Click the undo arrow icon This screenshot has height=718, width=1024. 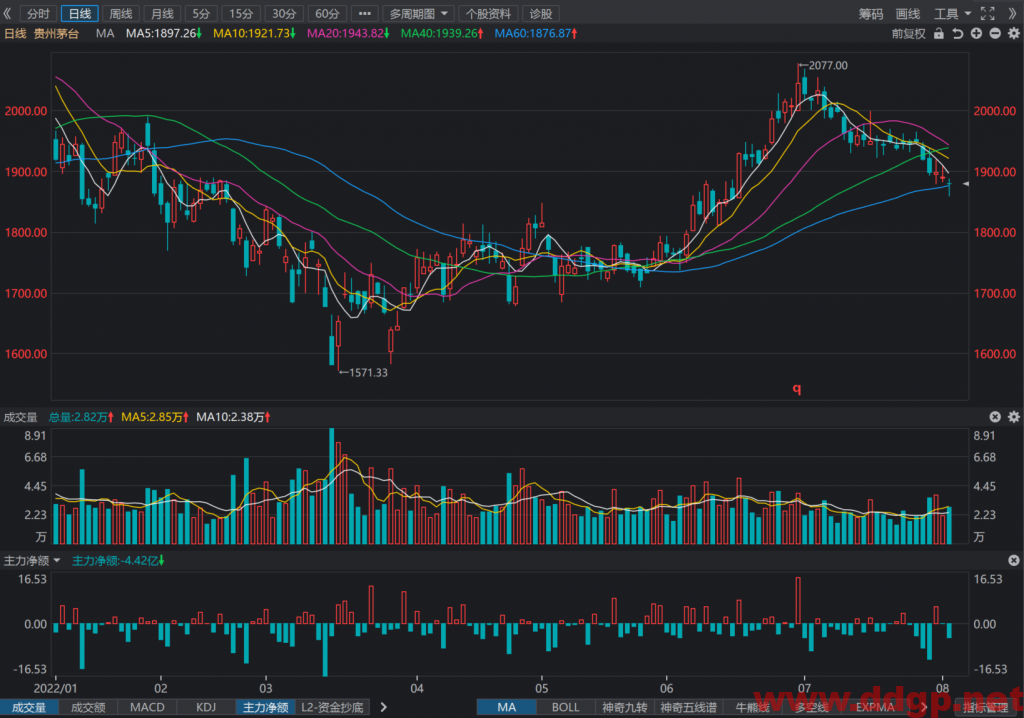point(957,33)
